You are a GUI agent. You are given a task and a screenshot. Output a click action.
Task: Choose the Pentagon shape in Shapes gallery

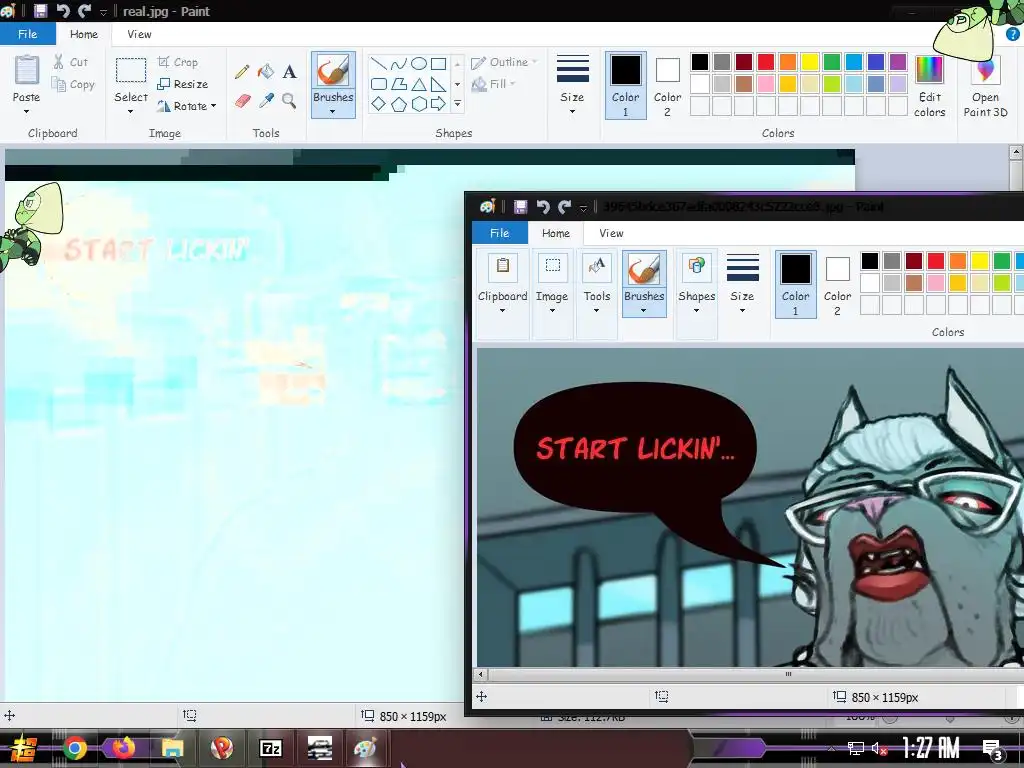click(398, 104)
